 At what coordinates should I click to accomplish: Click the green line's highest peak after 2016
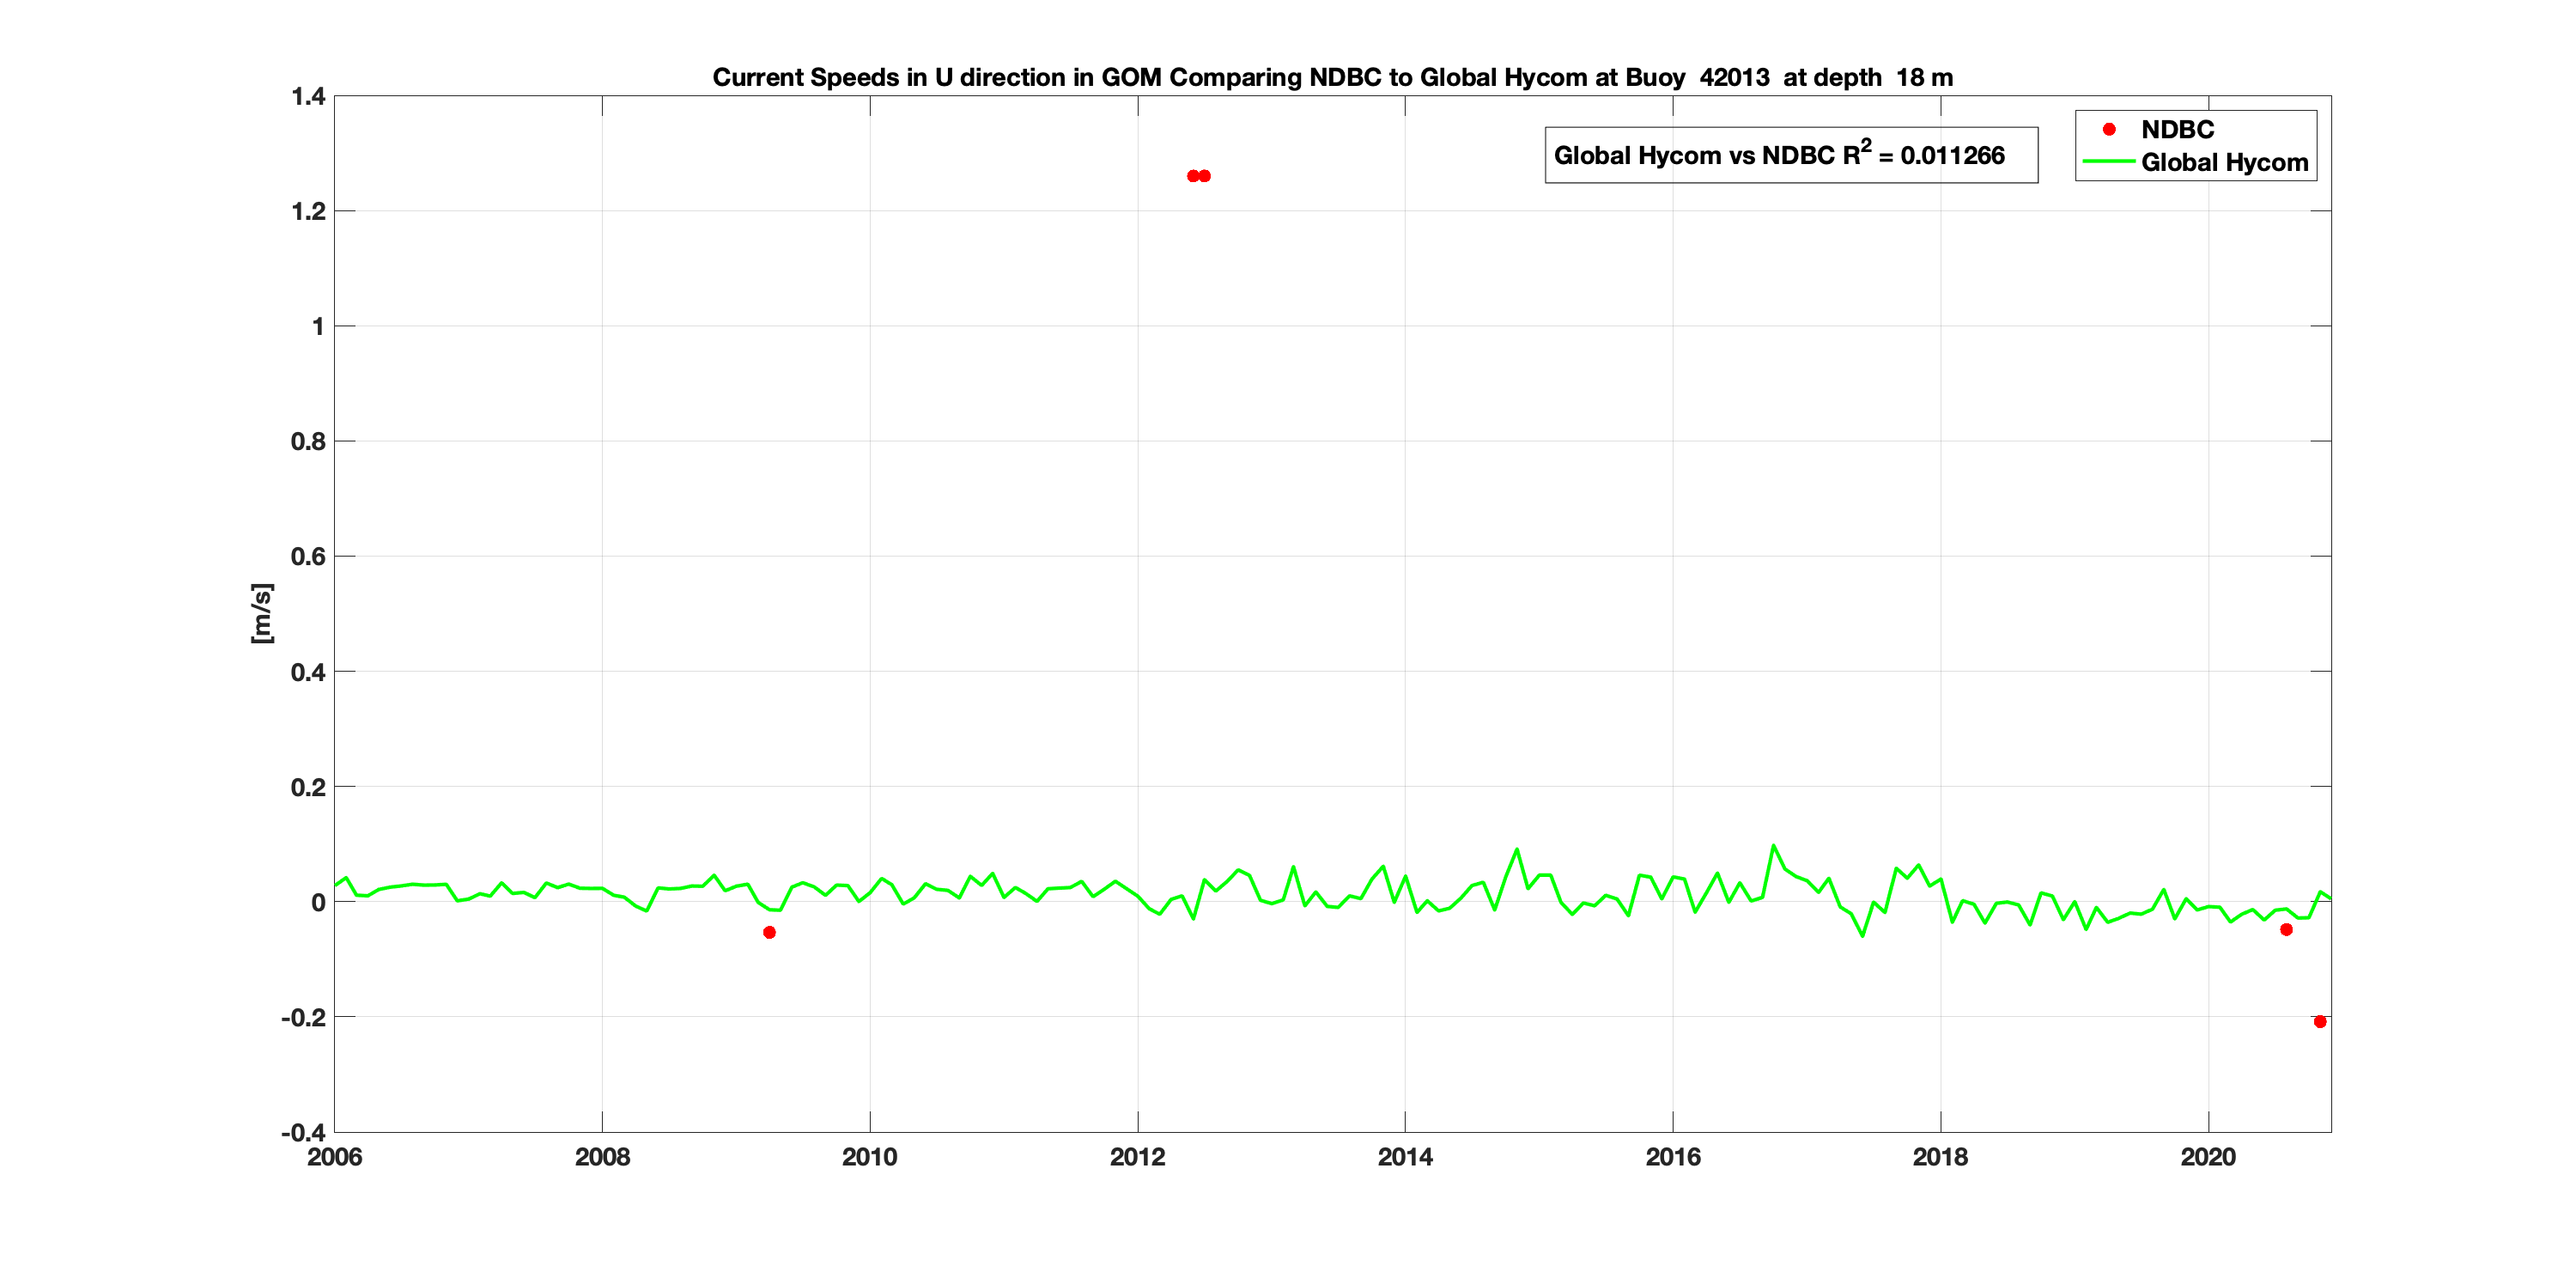coord(1774,846)
